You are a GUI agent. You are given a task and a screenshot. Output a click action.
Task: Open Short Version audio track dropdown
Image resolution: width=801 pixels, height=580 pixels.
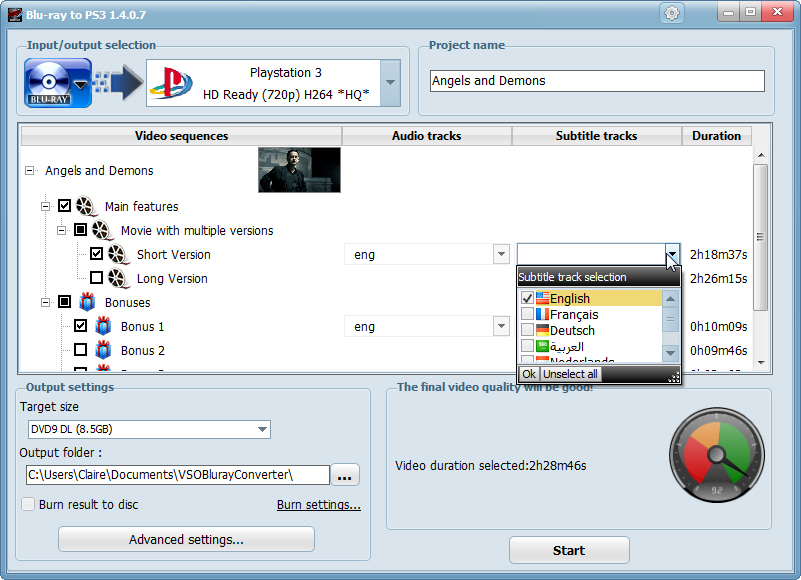click(501, 254)
